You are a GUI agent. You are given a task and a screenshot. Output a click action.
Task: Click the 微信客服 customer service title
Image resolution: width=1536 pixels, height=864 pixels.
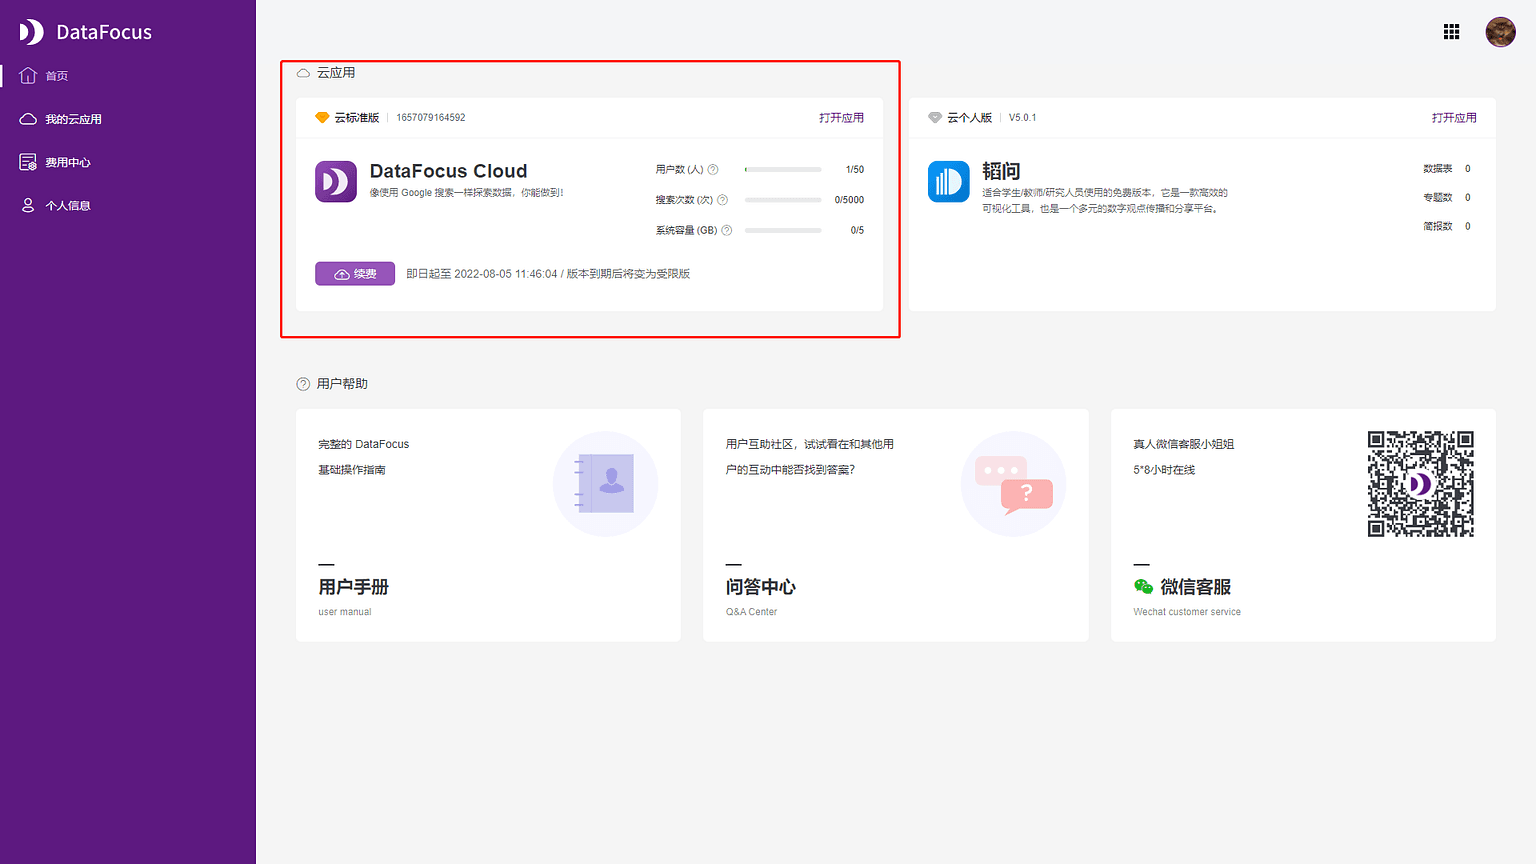tap(1196, 587)
